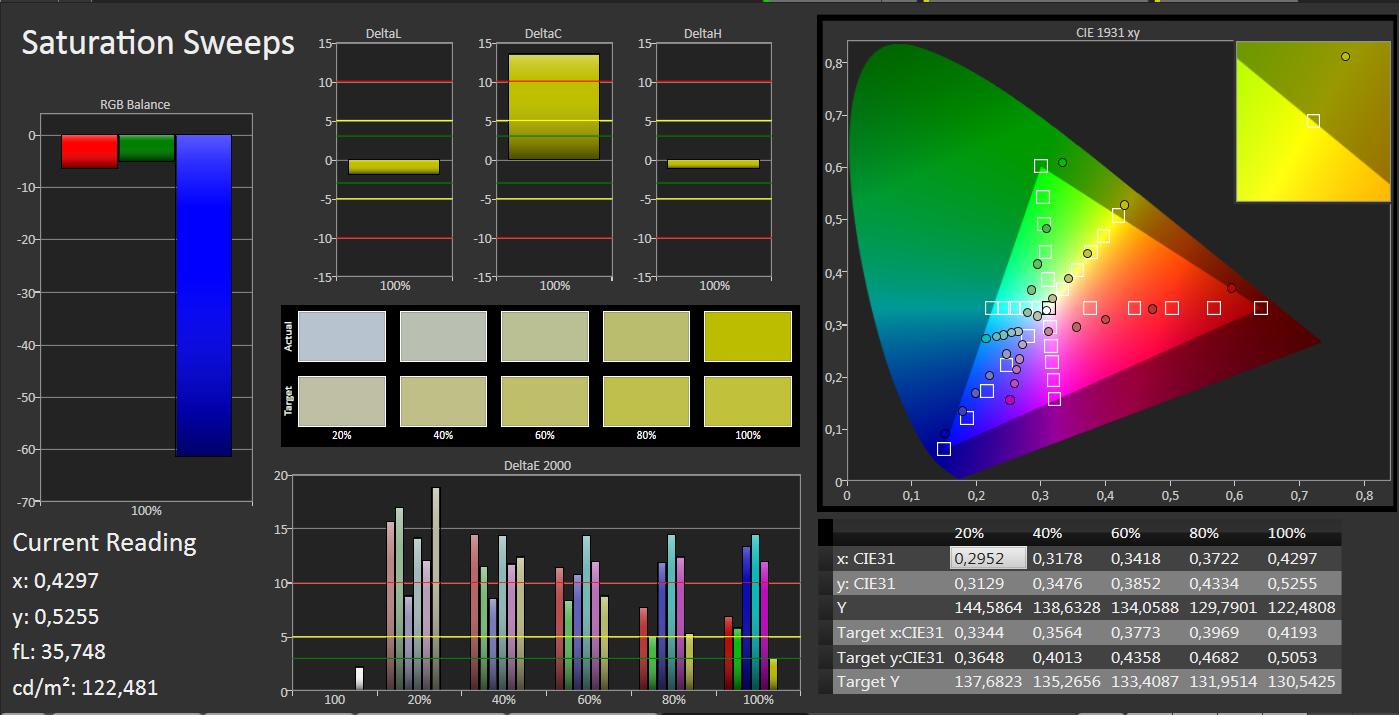Pick the 80% Target color swatch
The image size is (1399, 715).
tap(646, 402)
